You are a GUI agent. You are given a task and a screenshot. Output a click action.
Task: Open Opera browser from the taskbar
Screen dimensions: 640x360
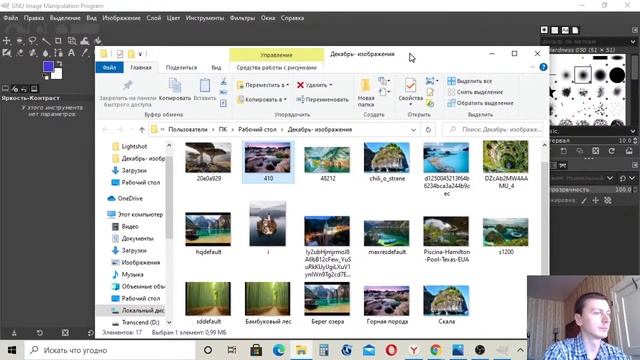point(391,350)
